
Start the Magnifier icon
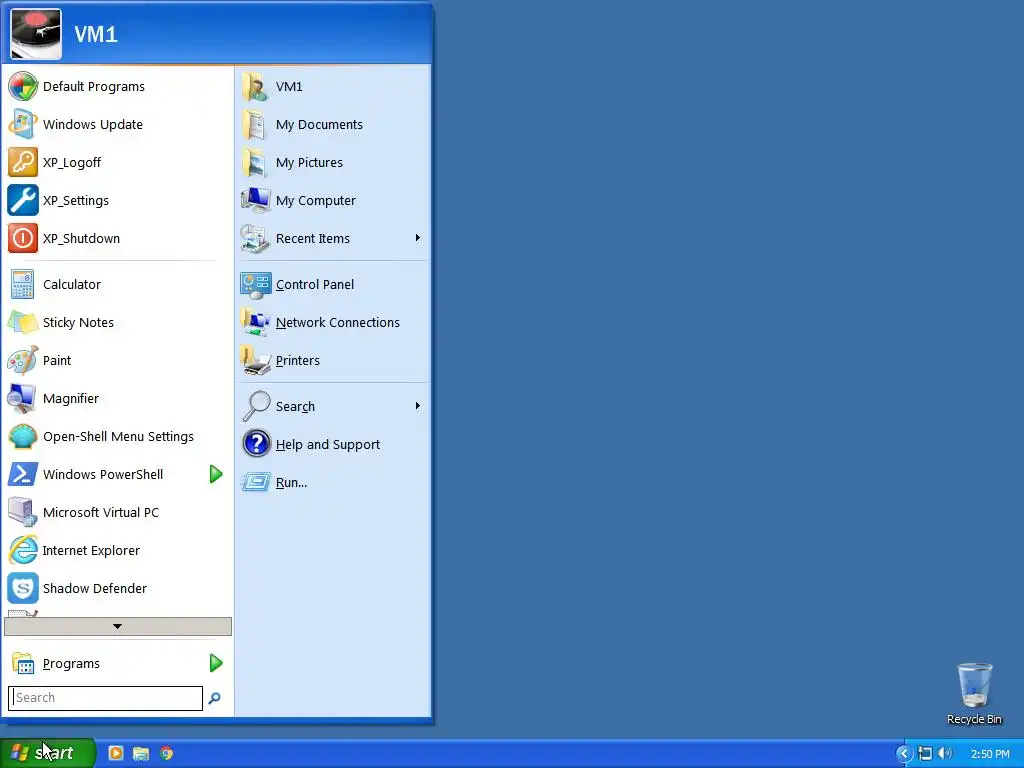click(23, 398)
